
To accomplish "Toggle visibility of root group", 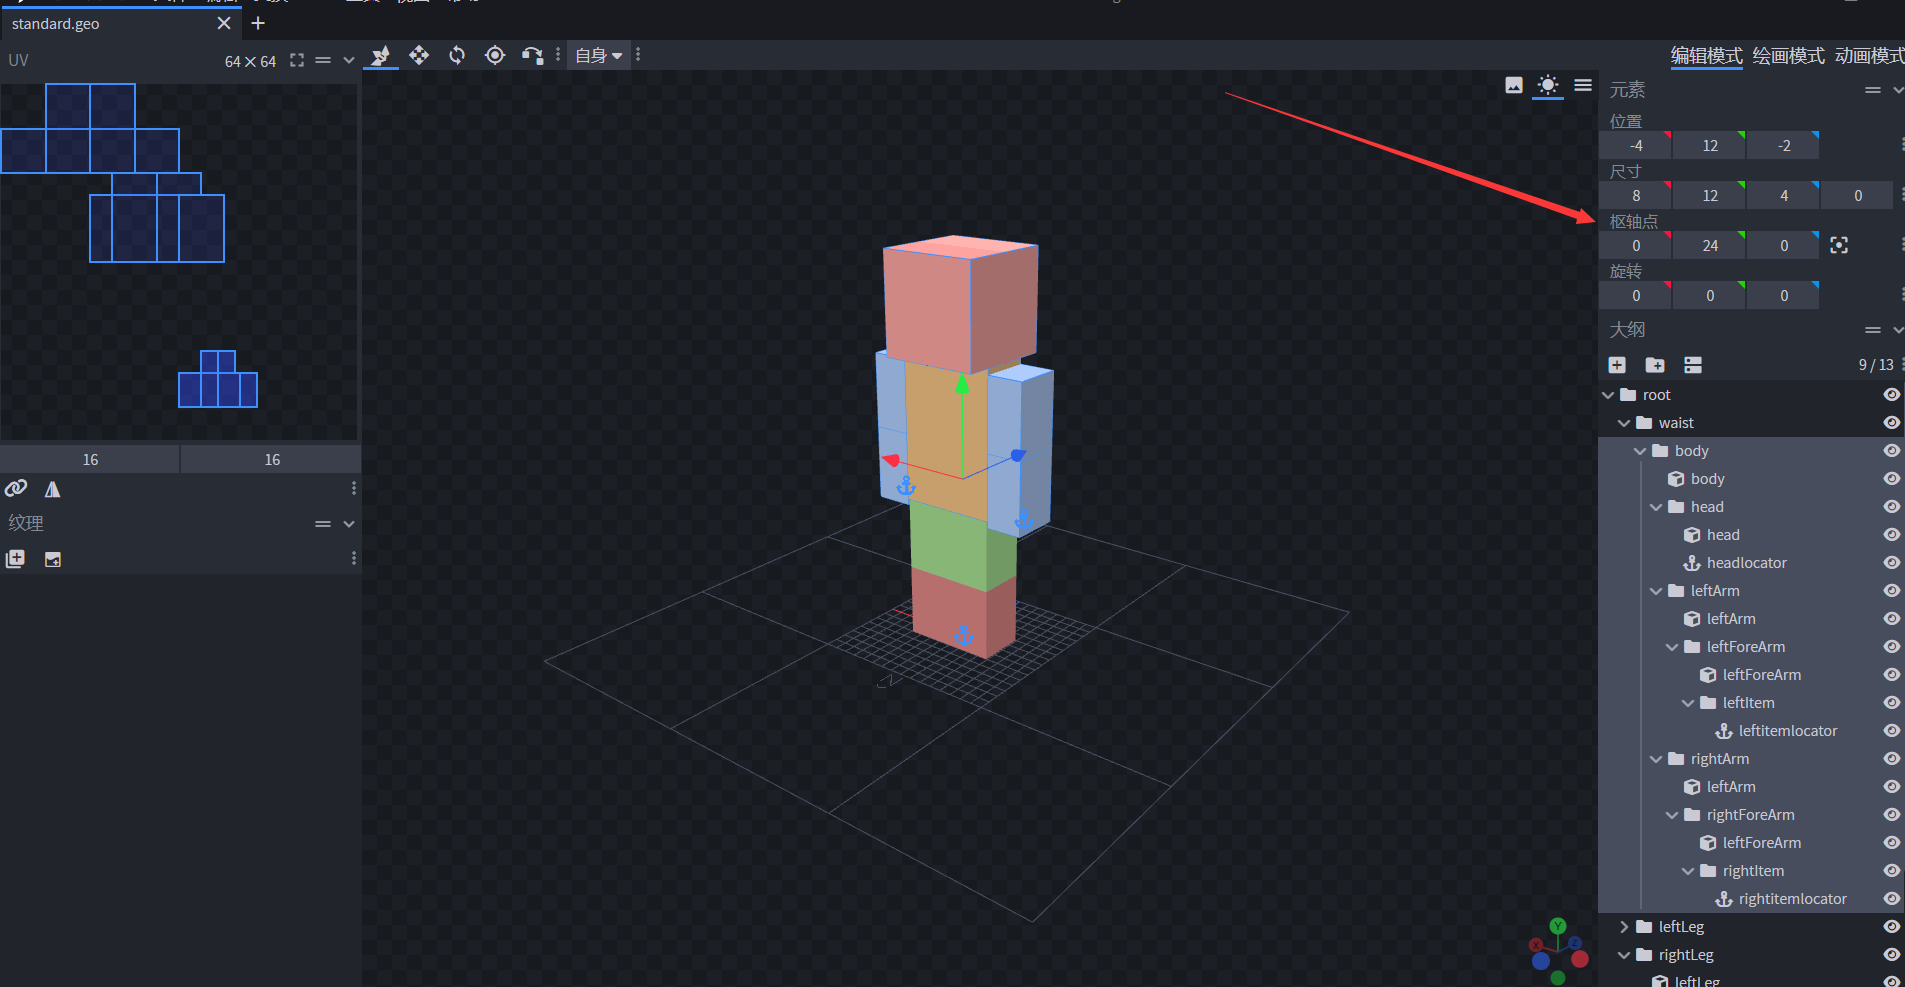I will point(1891,395).
